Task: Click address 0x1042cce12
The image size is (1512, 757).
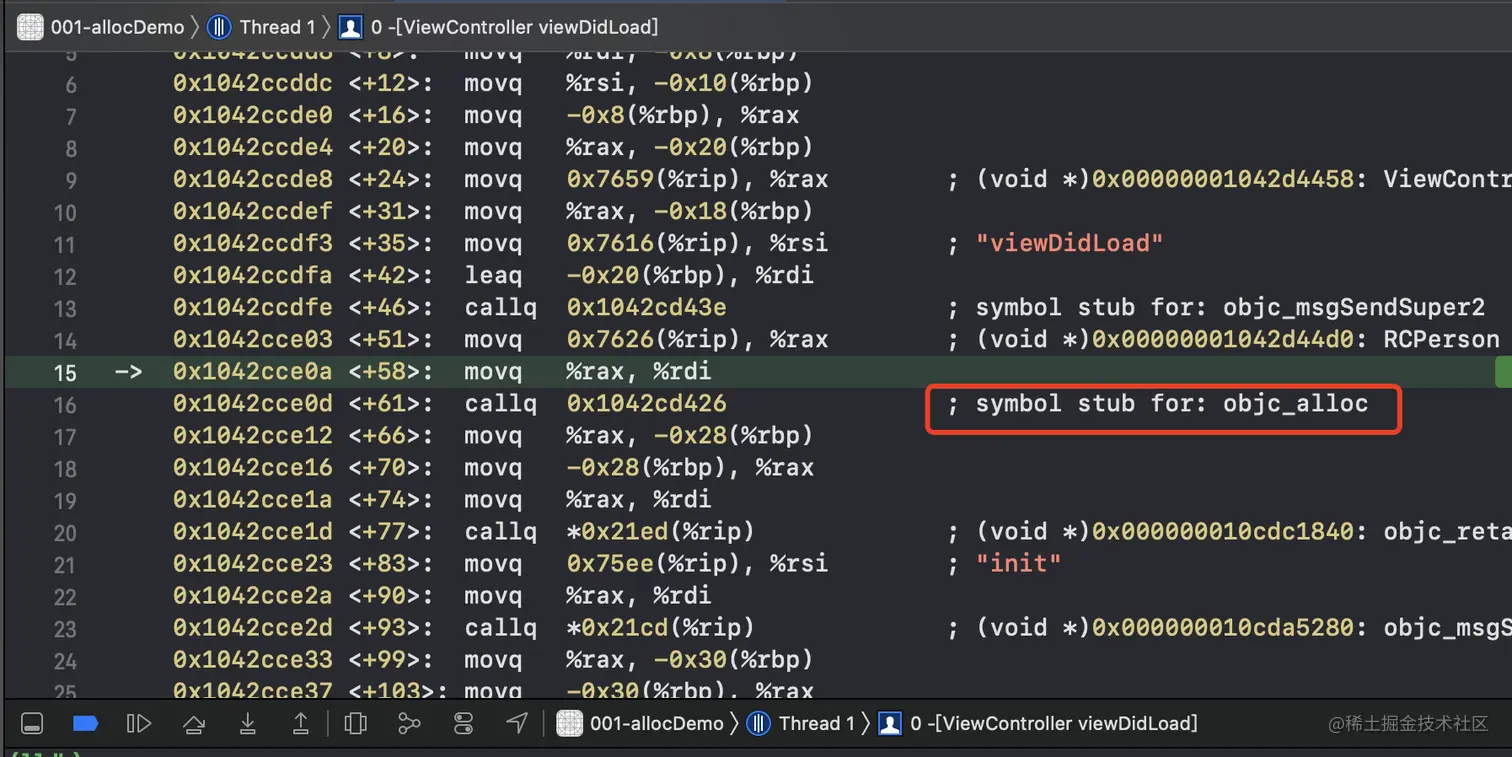Action: click(x=253, y=436)
